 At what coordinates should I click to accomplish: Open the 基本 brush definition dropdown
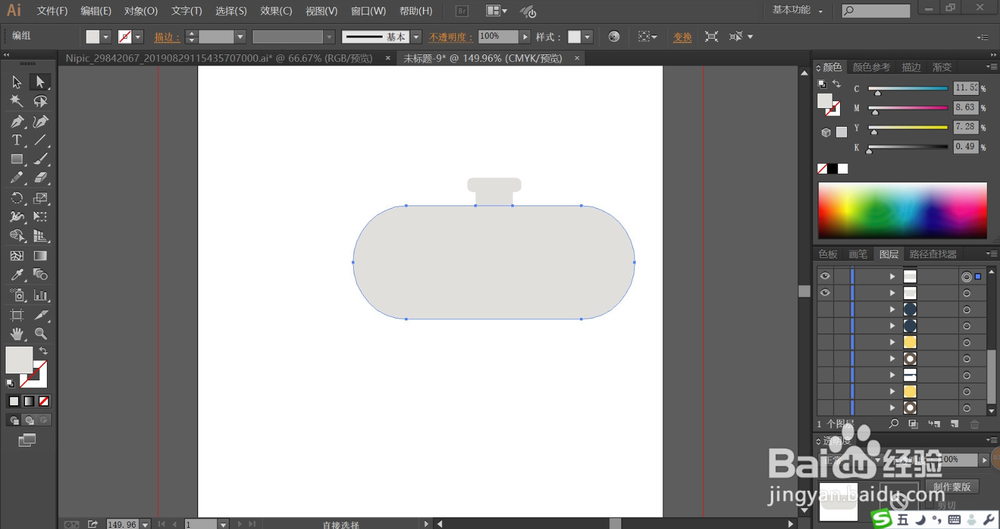416,37
